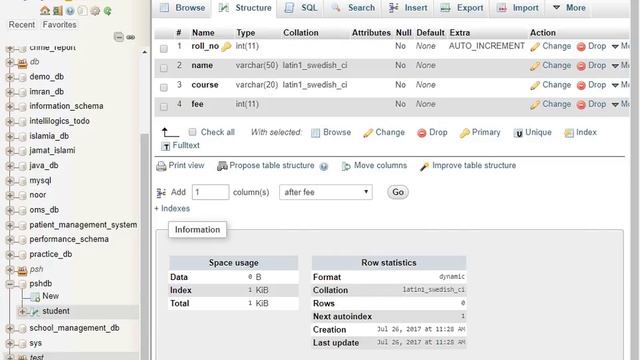Open the SQL tab
The width and height of the screenshot is (640, 360).
[x=301, y=8]
